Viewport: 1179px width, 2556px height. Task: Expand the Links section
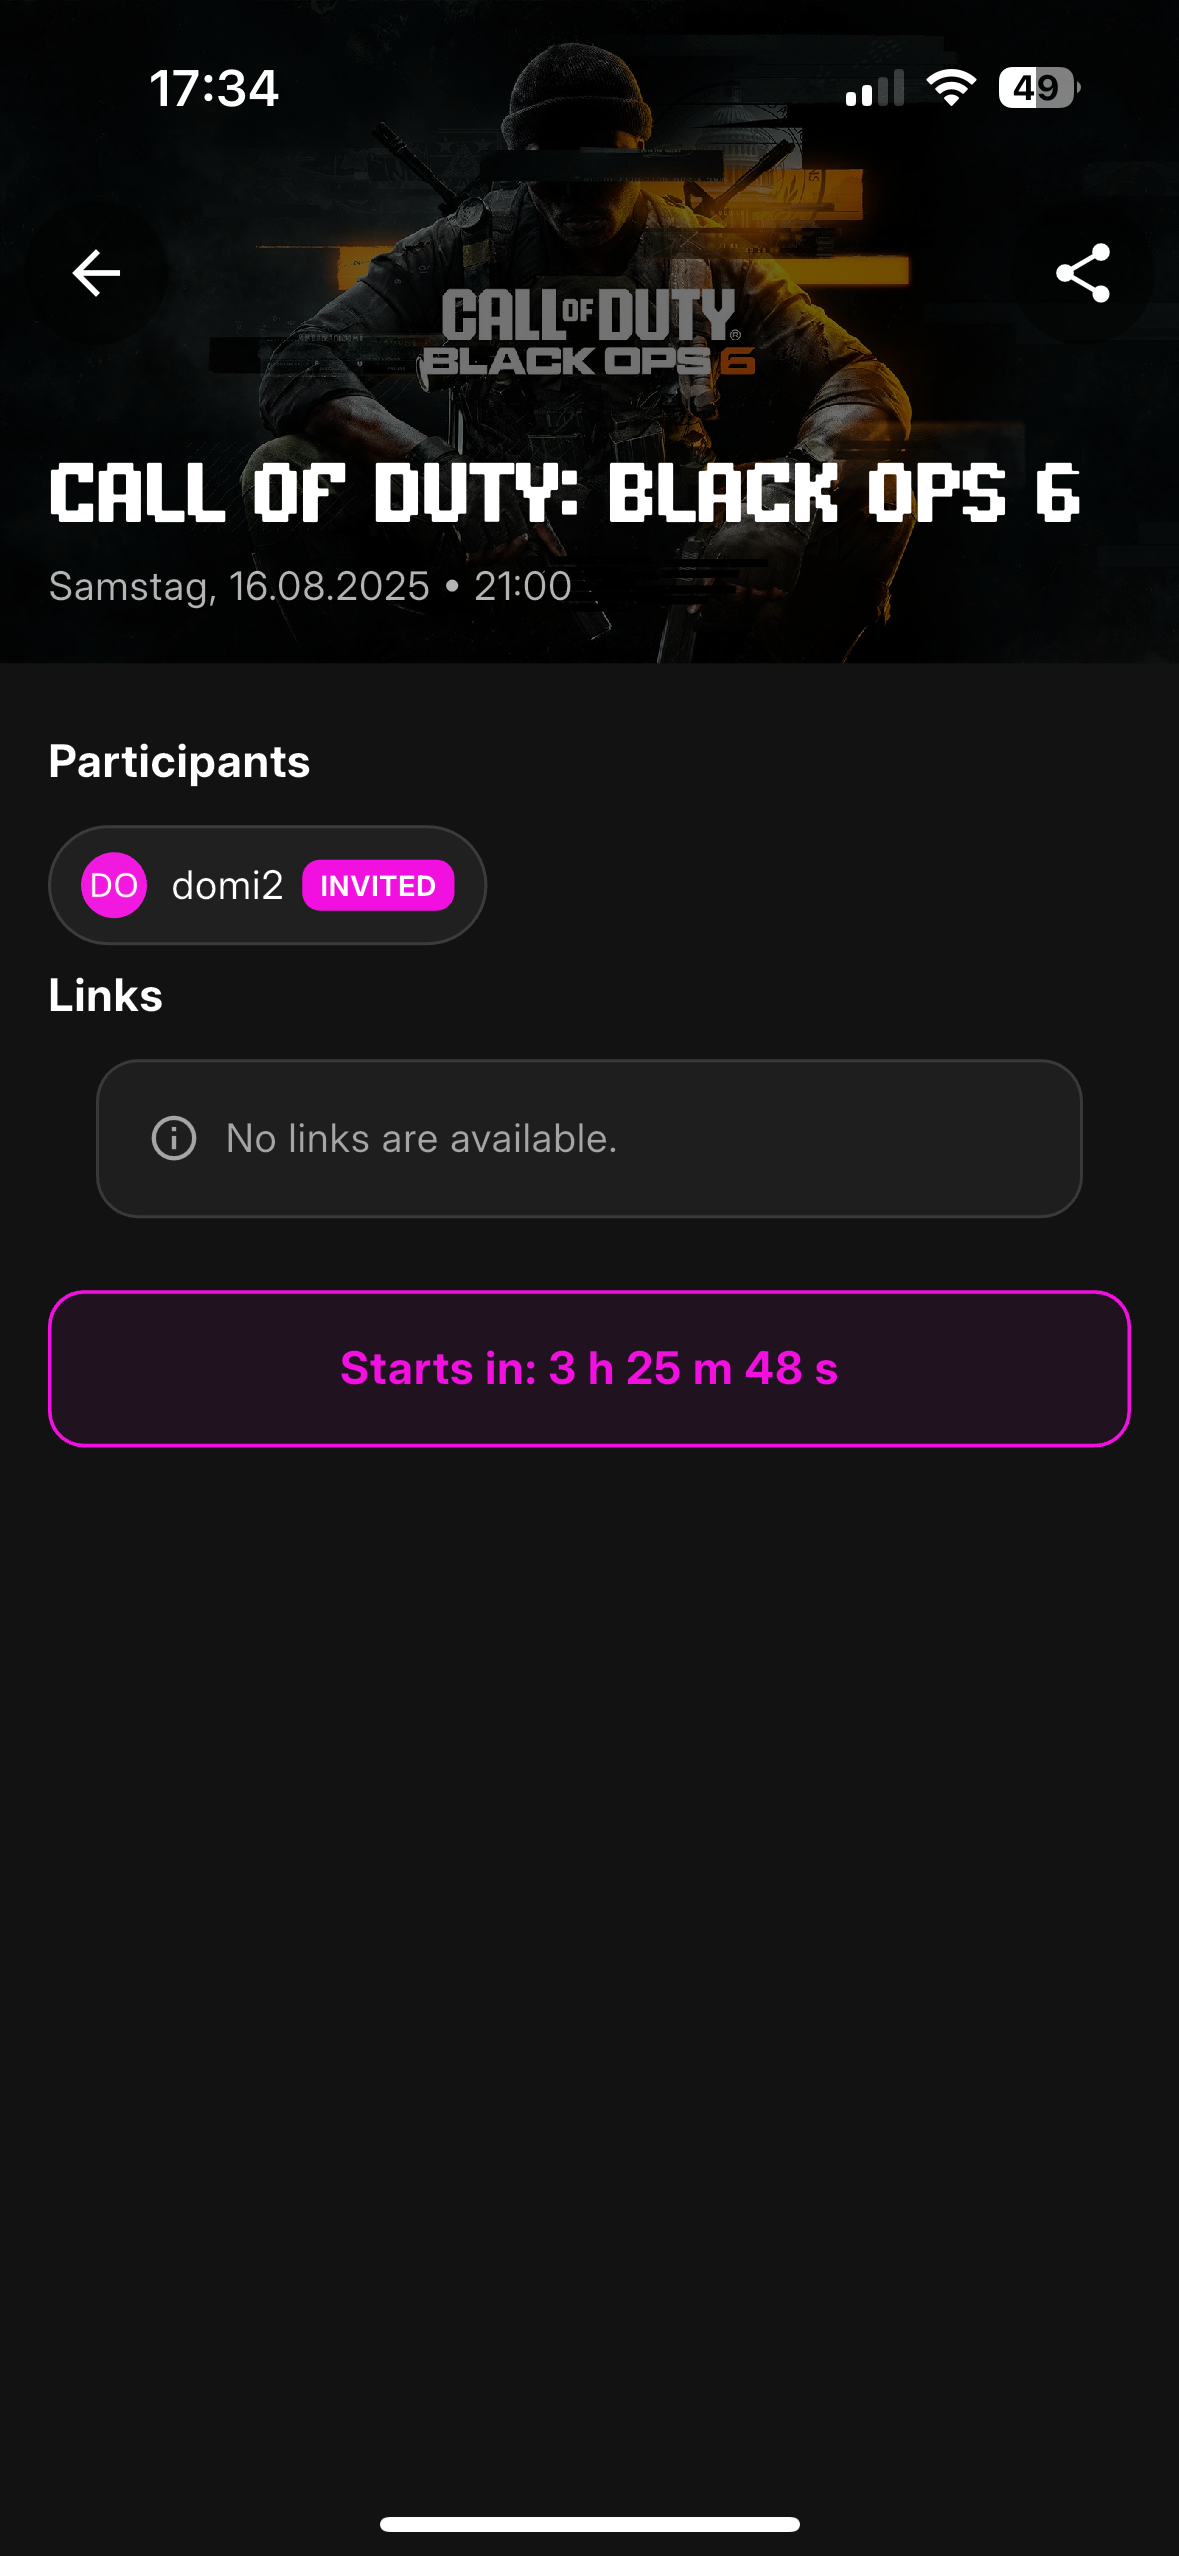105,994
